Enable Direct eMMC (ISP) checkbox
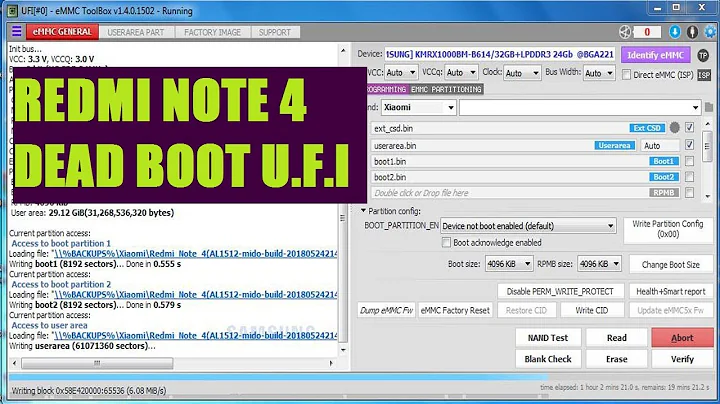The width and height of the screenshot is (720, 404). [626, 74]
